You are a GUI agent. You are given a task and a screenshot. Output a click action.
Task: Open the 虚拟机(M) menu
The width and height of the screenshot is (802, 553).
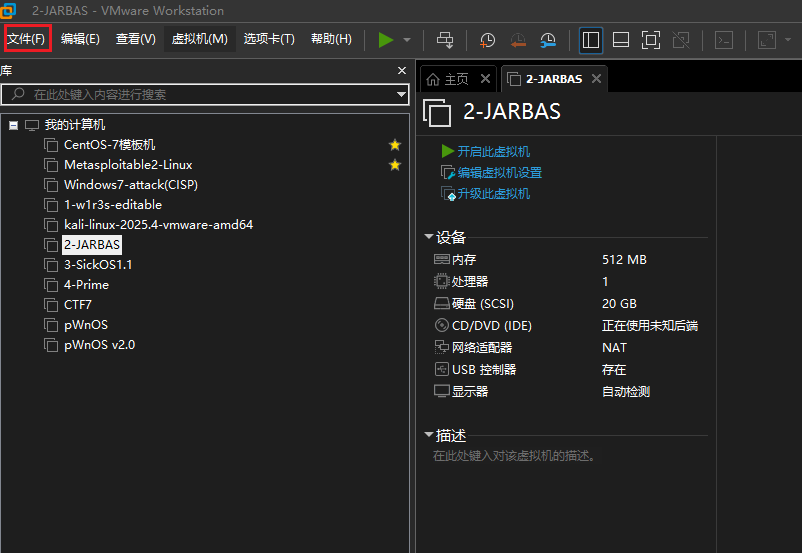pos(199,39)
